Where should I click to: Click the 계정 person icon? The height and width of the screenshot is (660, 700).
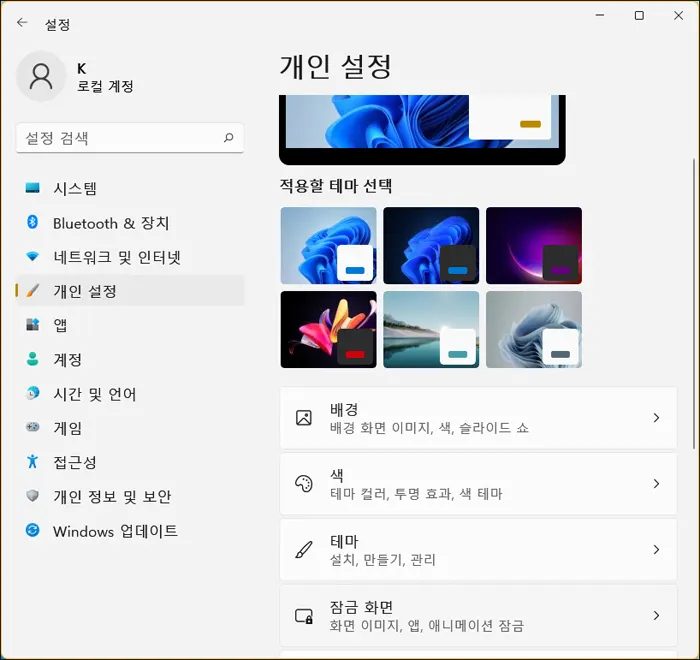tap(32, 359)
